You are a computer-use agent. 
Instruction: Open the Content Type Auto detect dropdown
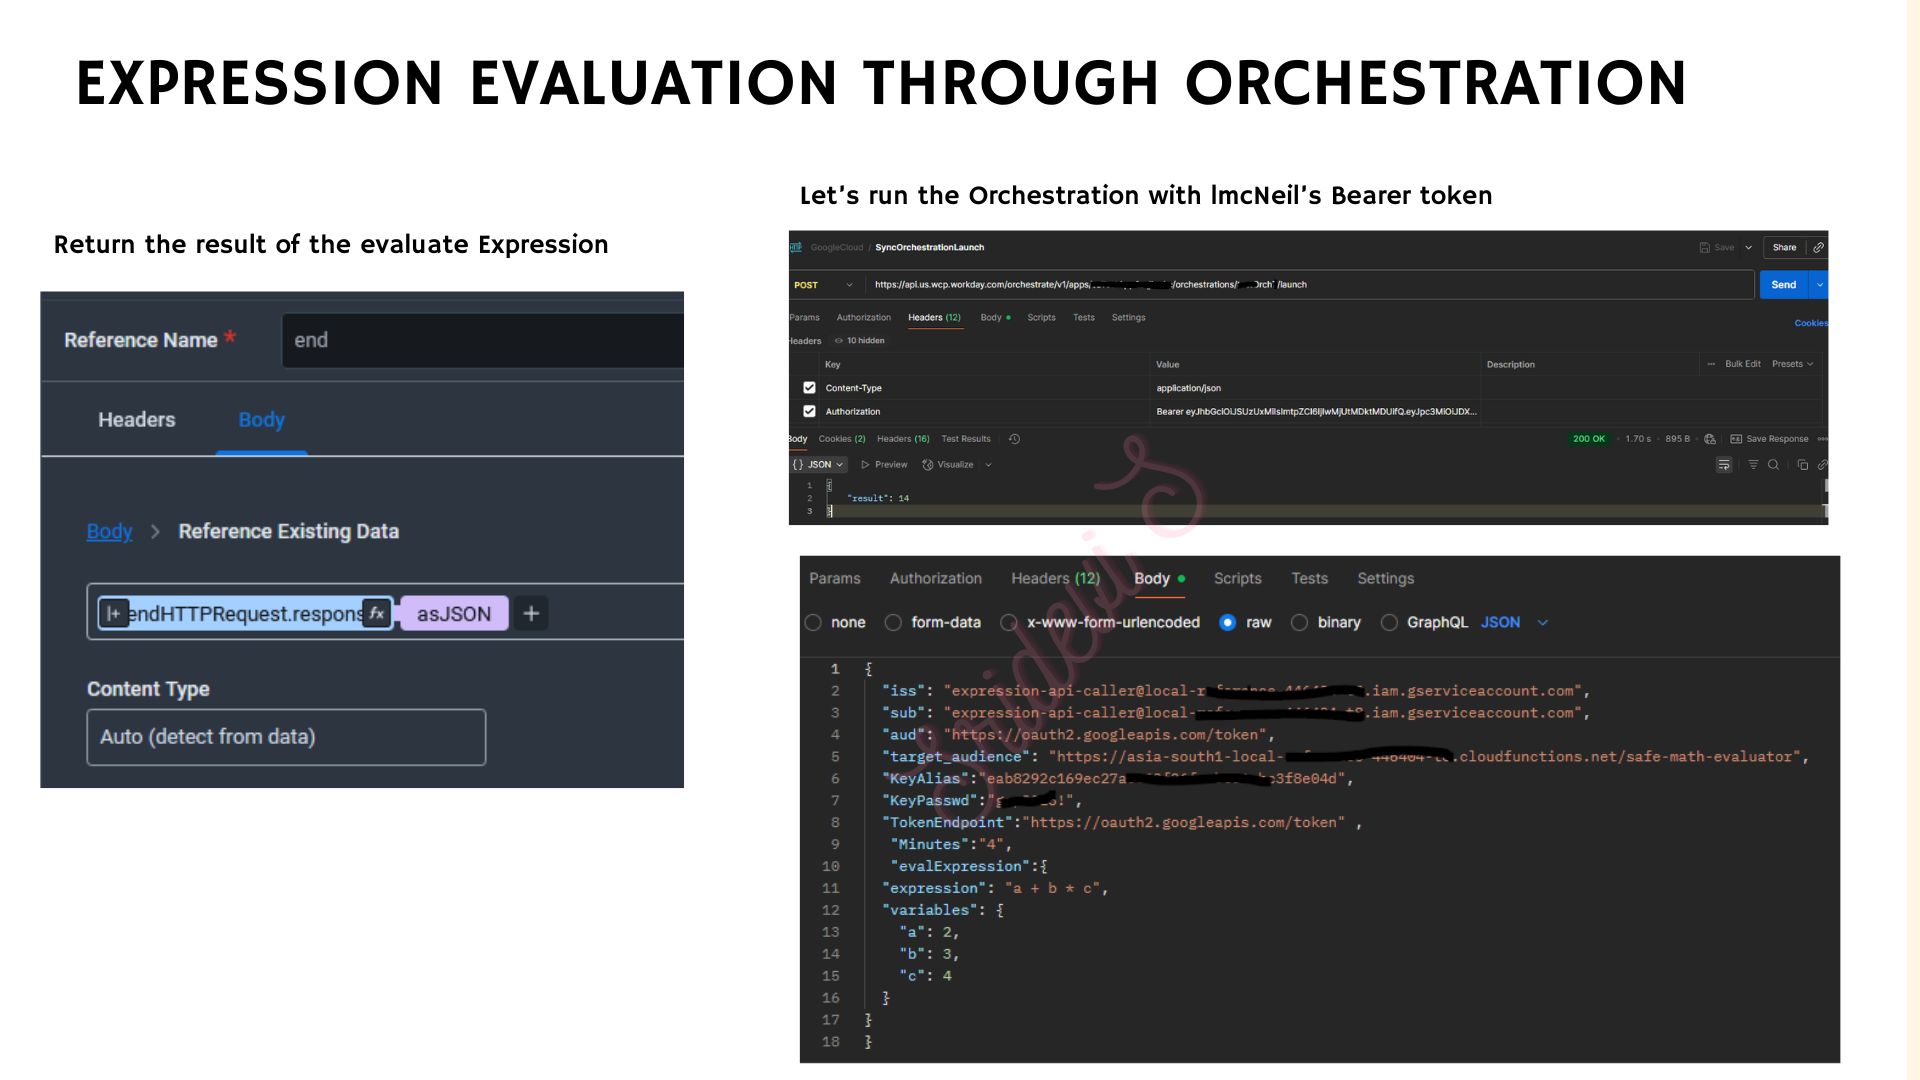[286, 737]
